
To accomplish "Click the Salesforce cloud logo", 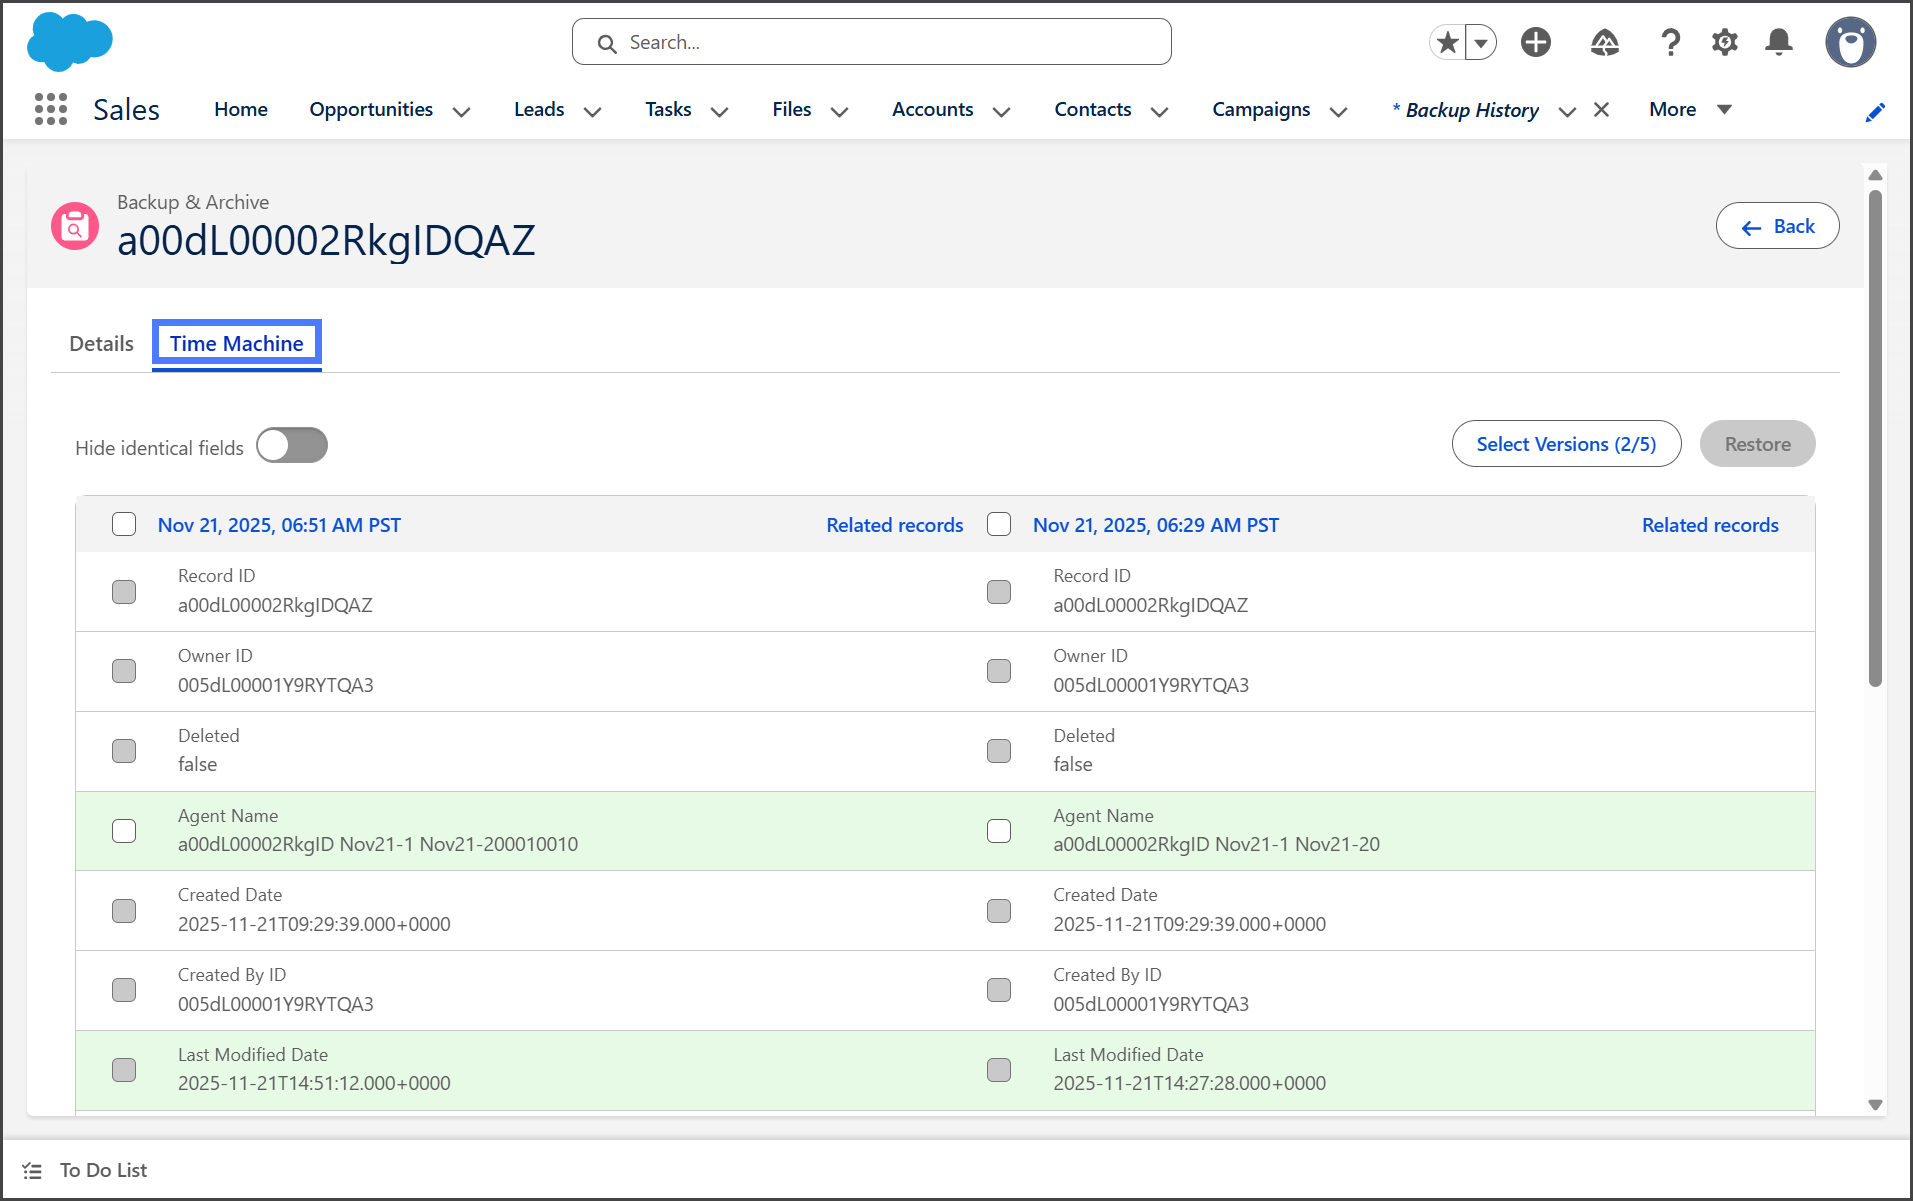I will pyautogui.click(x=69, y=42).
